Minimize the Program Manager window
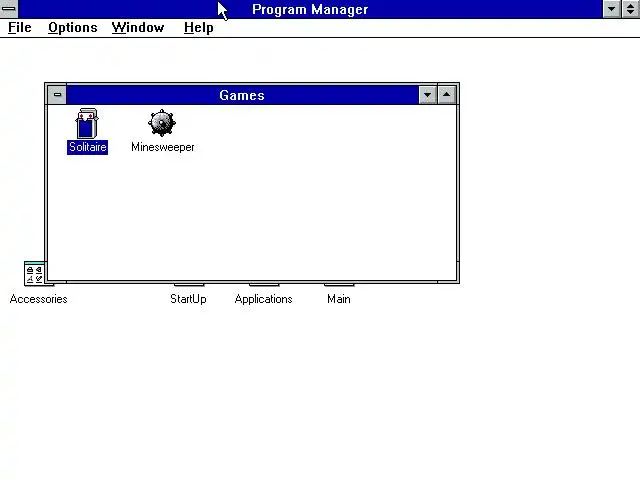This screenshot has height=480, width=640. pos(611,9)
